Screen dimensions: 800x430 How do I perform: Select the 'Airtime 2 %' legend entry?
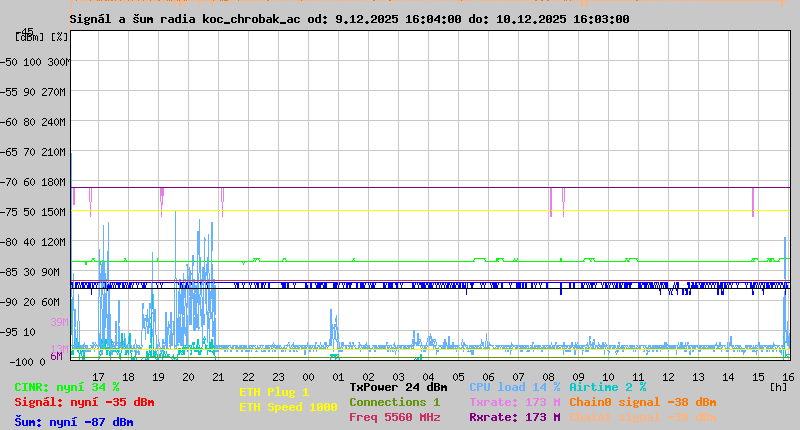[x=608, y=387]
